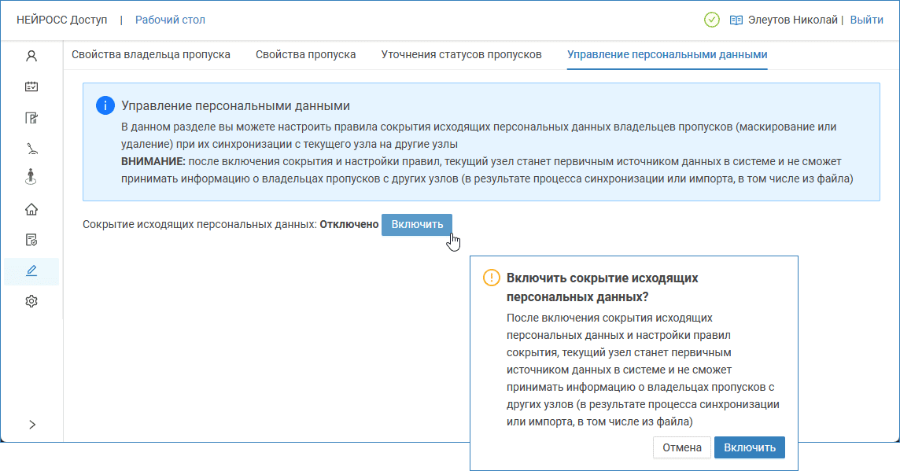
Task: Click the yellow warning icon in popup
Action: click(x=491, y=278)
